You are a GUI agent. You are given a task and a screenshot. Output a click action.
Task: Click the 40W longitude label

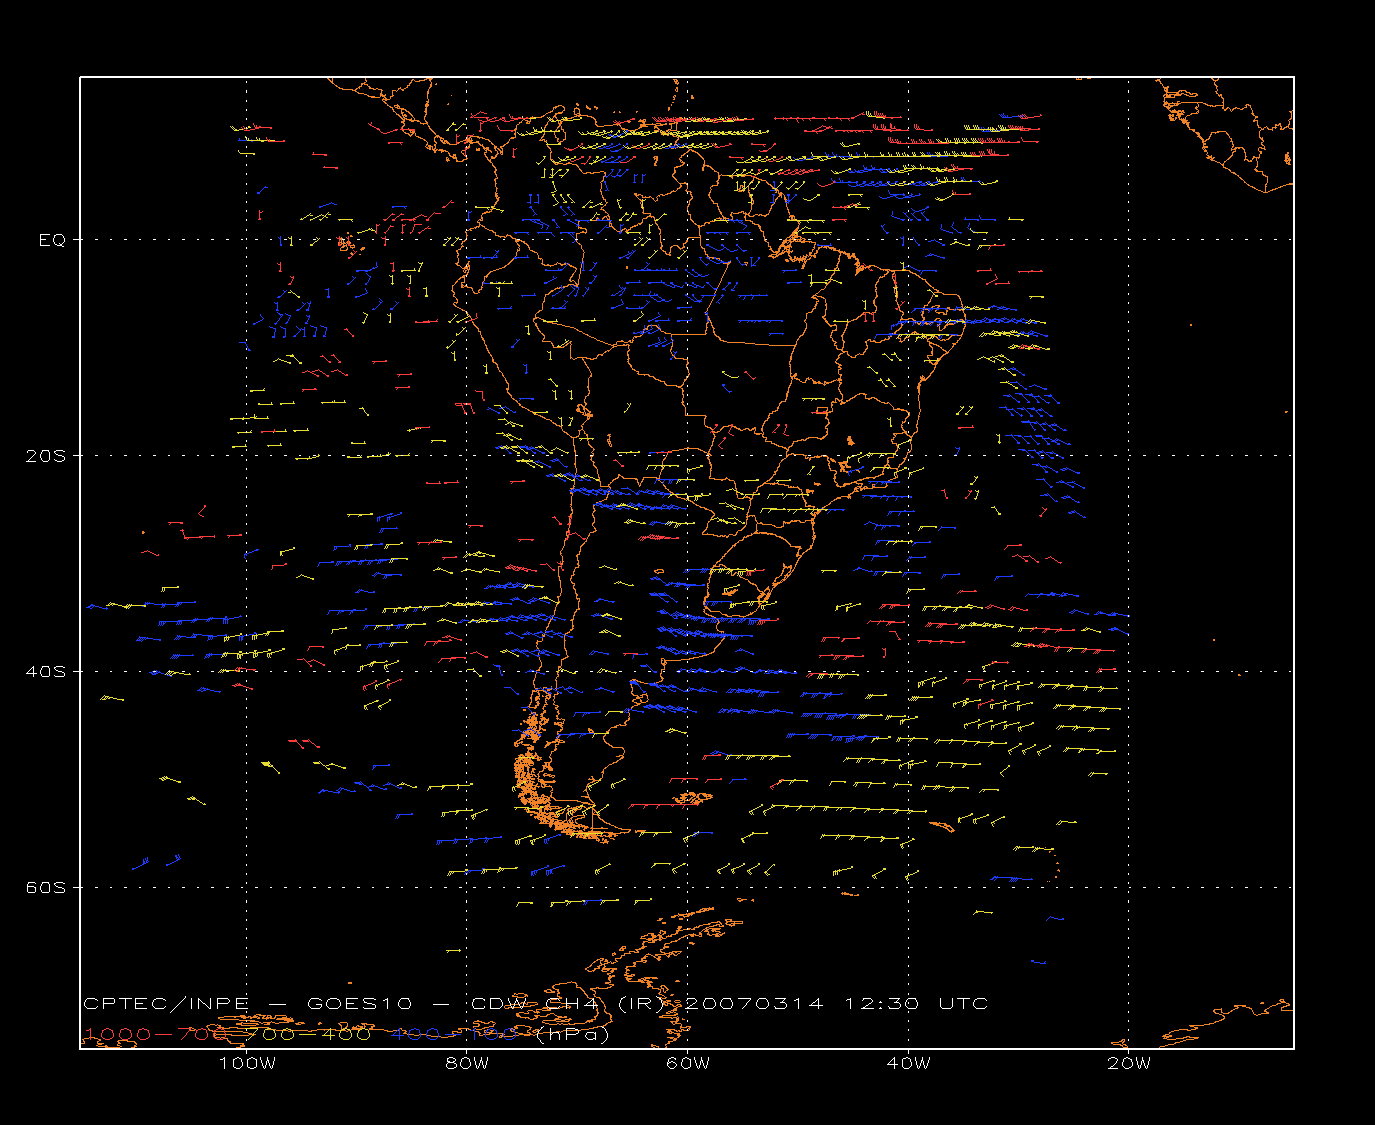point(908,1064)
